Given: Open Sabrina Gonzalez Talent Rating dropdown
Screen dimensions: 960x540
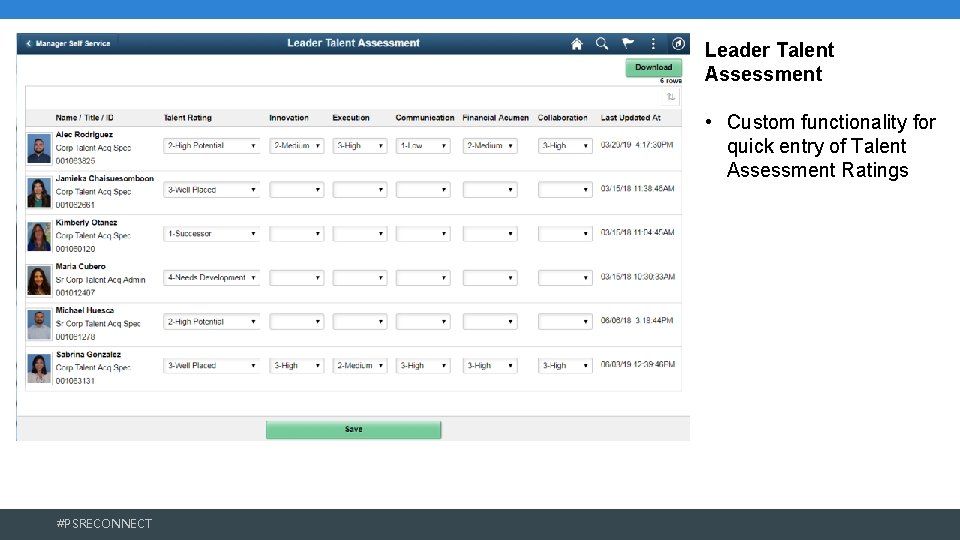Looking at the screenshot, I should [211, 366].
